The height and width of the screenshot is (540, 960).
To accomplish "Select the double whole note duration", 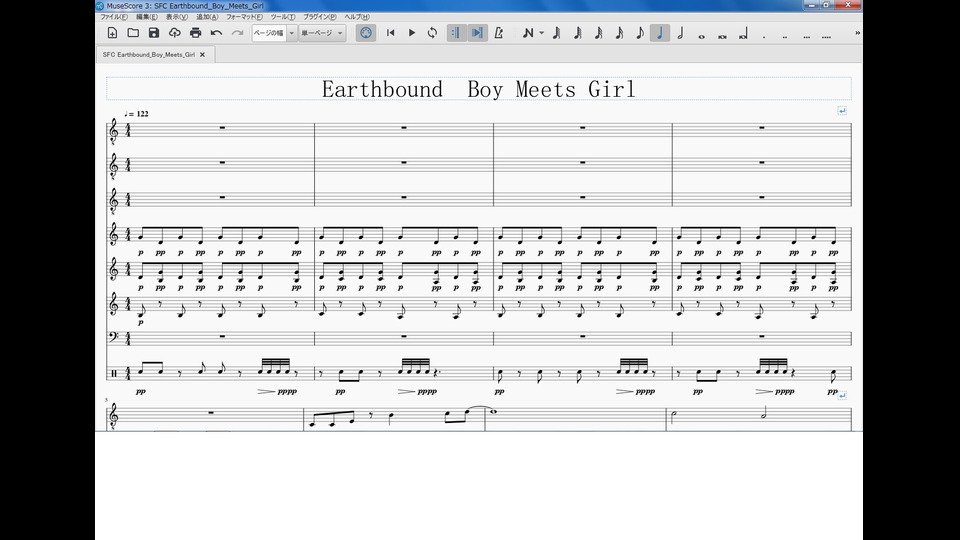I will pos(722,36).
